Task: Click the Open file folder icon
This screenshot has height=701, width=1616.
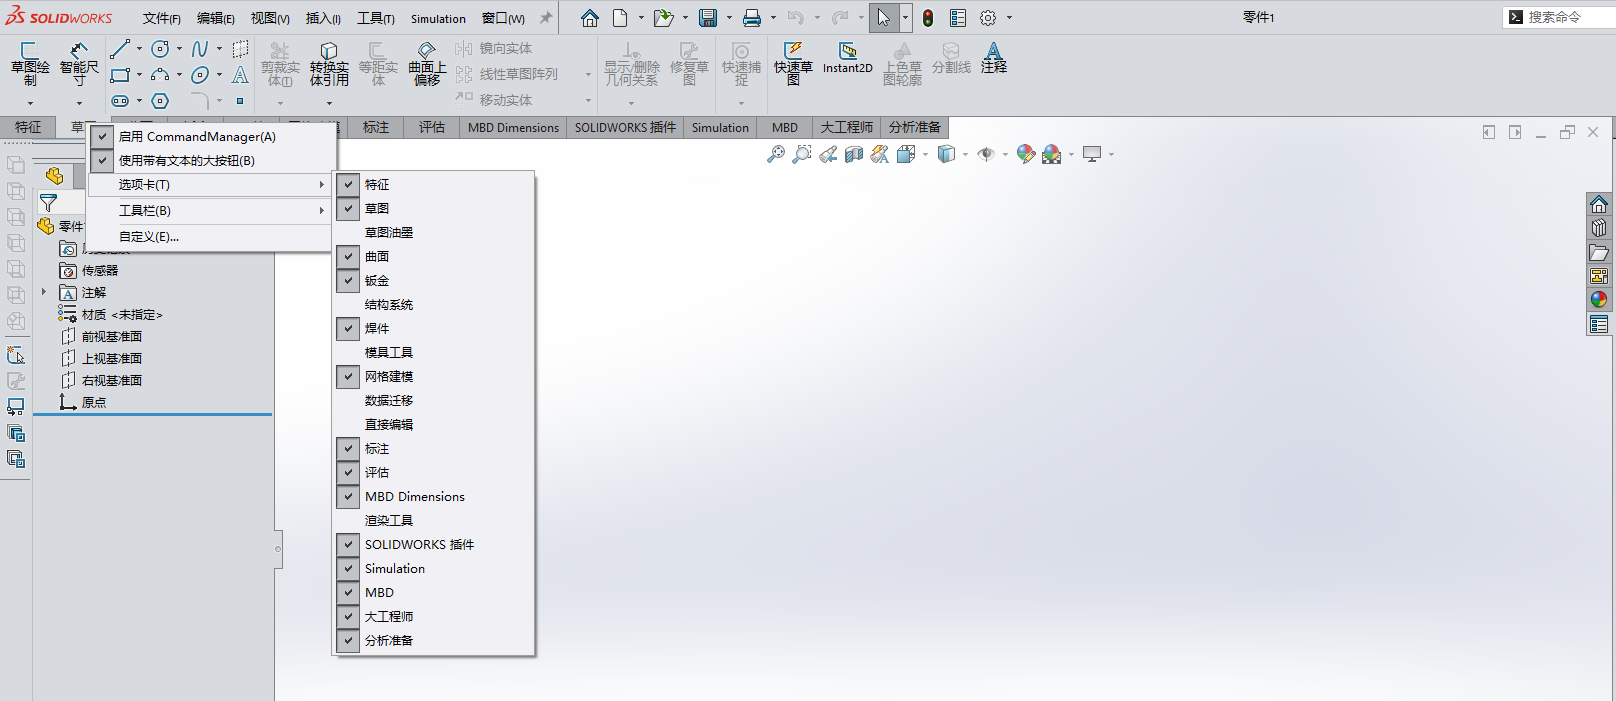Action: pyautogui.click(x=662, y=18)
